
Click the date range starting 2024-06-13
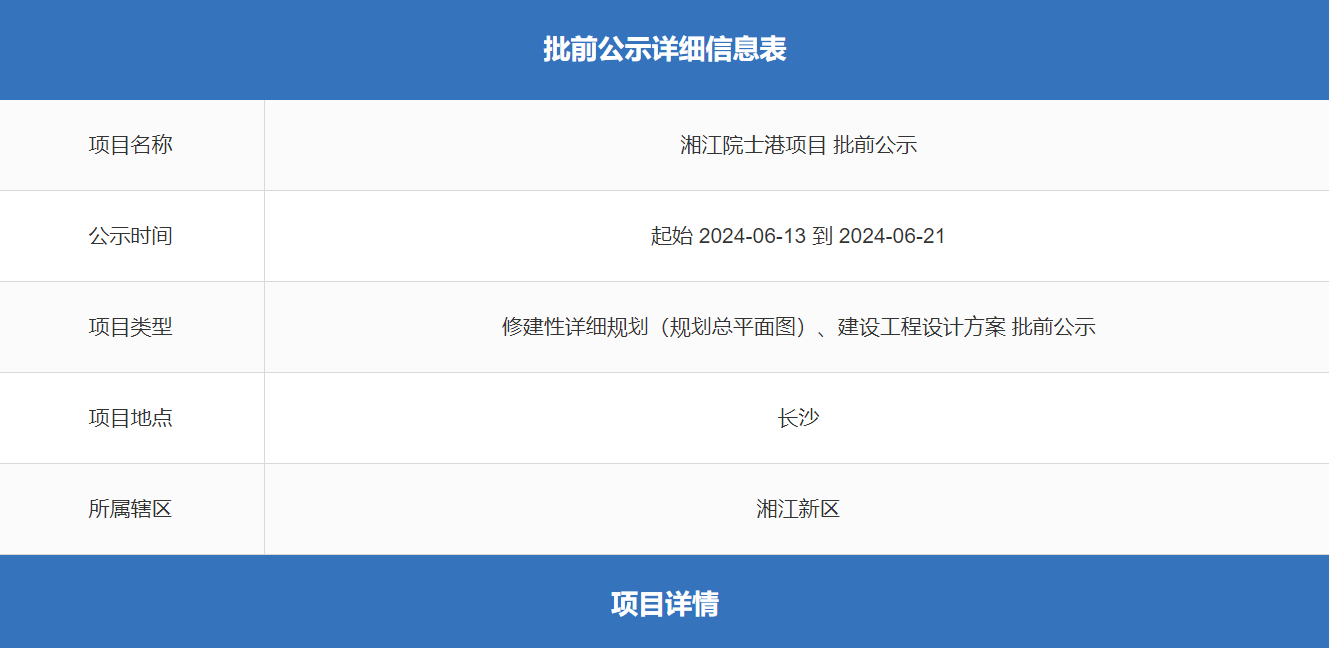(x=798, y=236)
